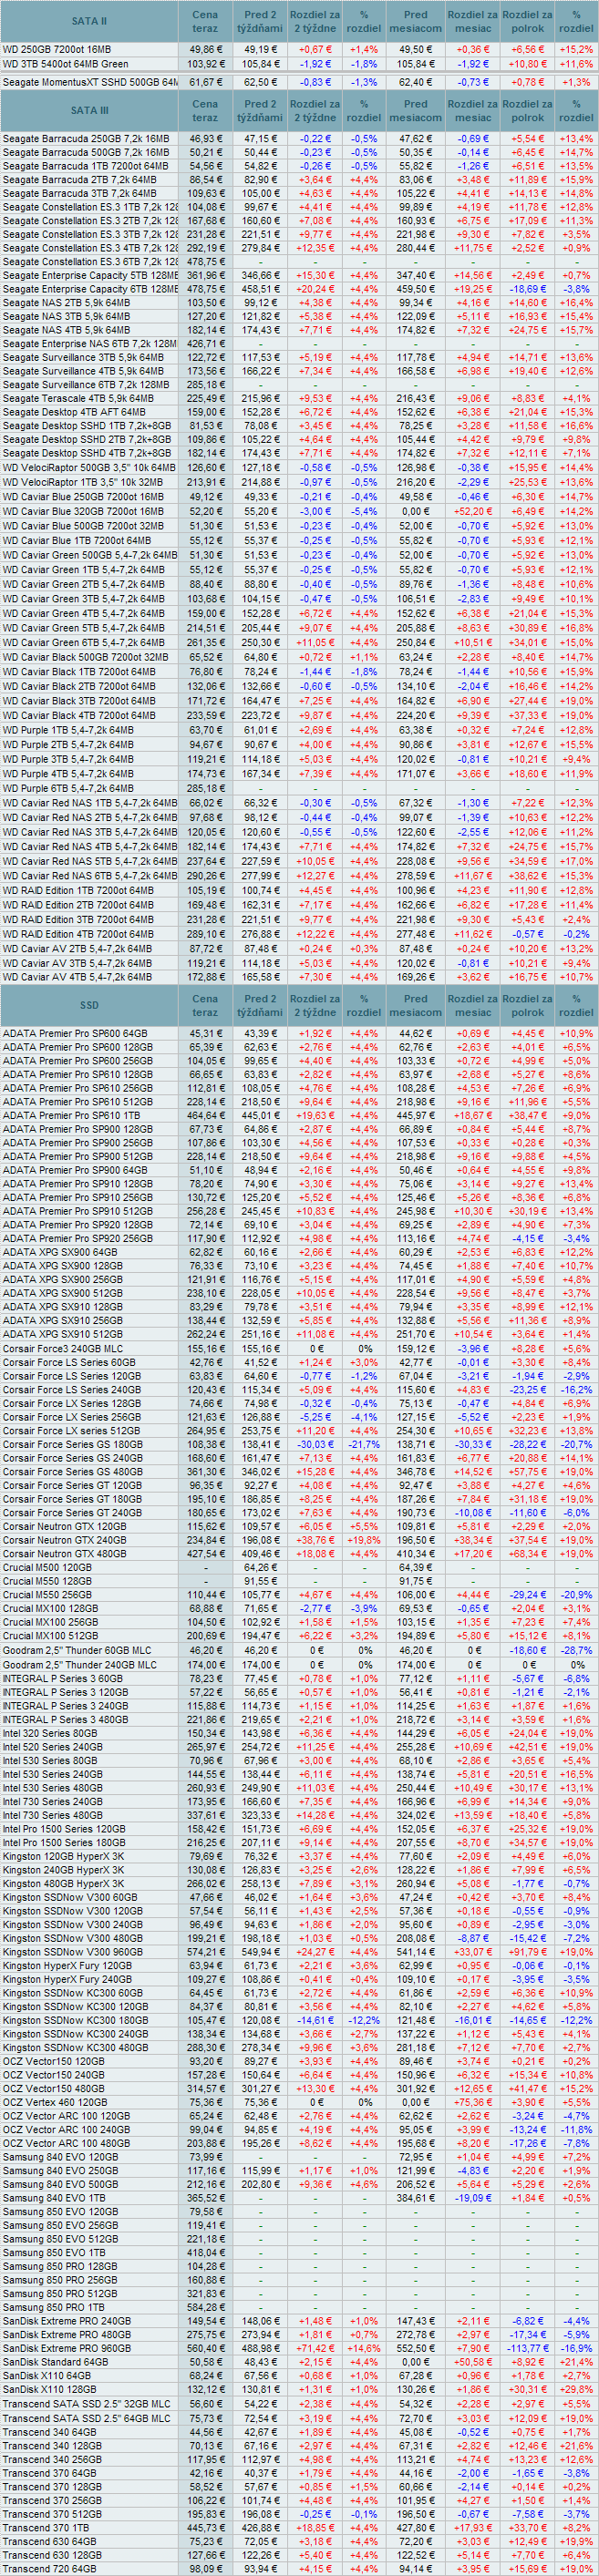
Task: Select the WD 3TB 5400ot 64MB Green row
Action: (300, 64)
